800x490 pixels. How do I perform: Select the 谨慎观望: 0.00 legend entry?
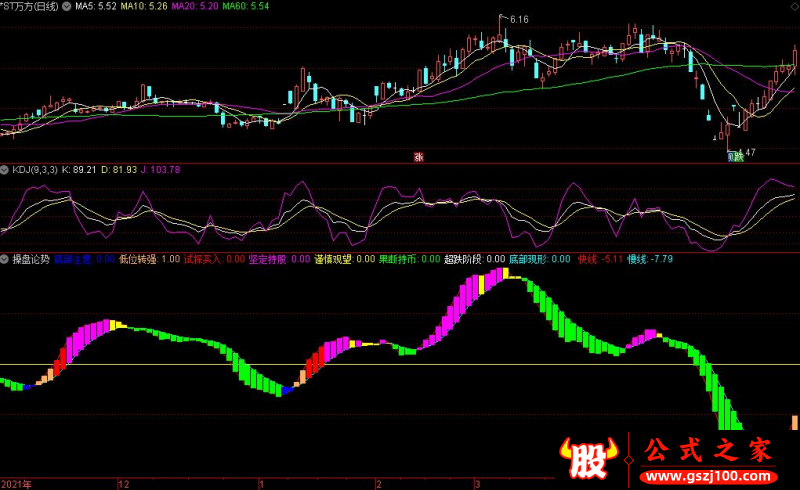[x=344, y=259]
